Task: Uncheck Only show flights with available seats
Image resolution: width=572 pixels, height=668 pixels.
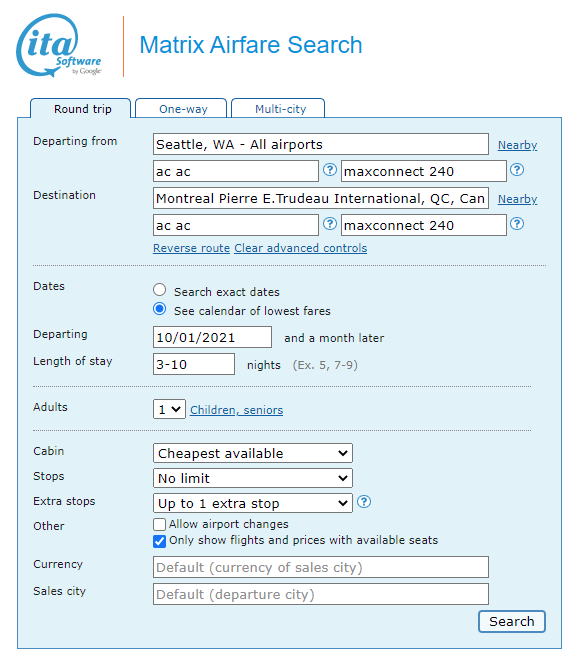Action: point(159,541)
